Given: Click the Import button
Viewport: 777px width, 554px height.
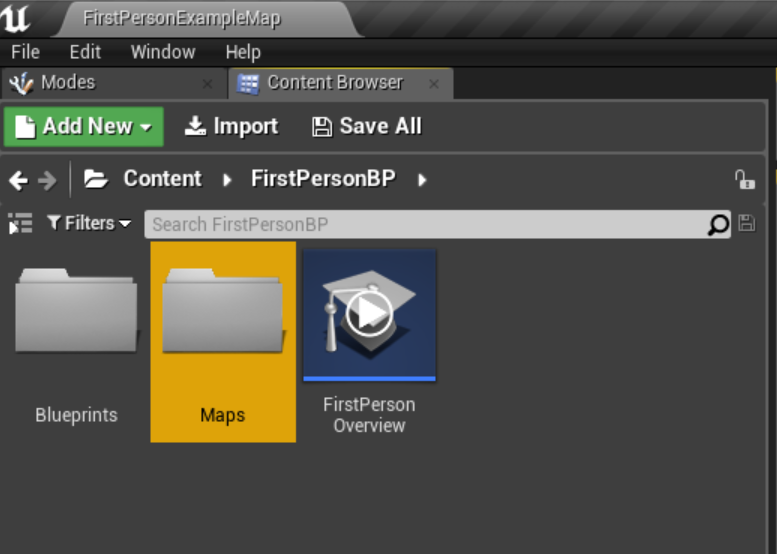Looking at the screenshot, I should (232, 127).
